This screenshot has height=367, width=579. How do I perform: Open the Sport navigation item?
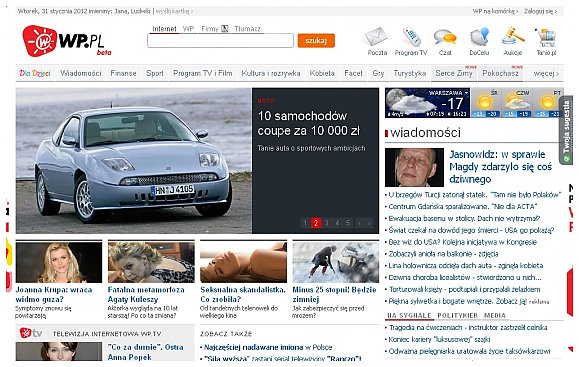tap(155, 73)
